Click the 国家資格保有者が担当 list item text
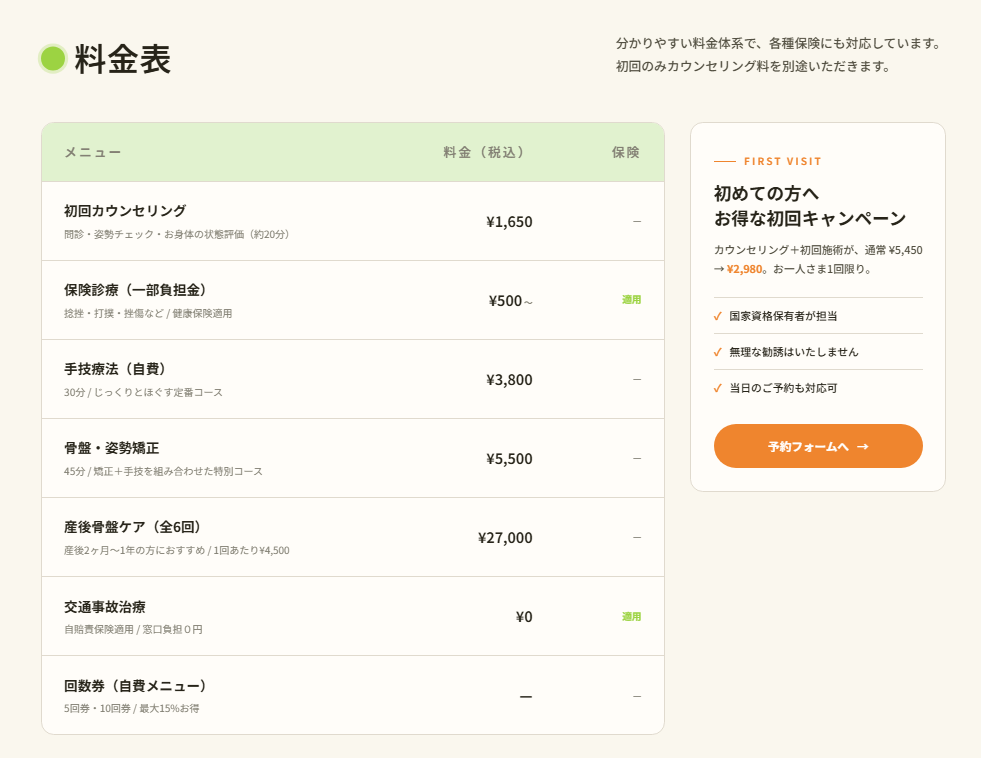Screen dimensions: 981x758 pyautogui.click(x=783, y=316)
